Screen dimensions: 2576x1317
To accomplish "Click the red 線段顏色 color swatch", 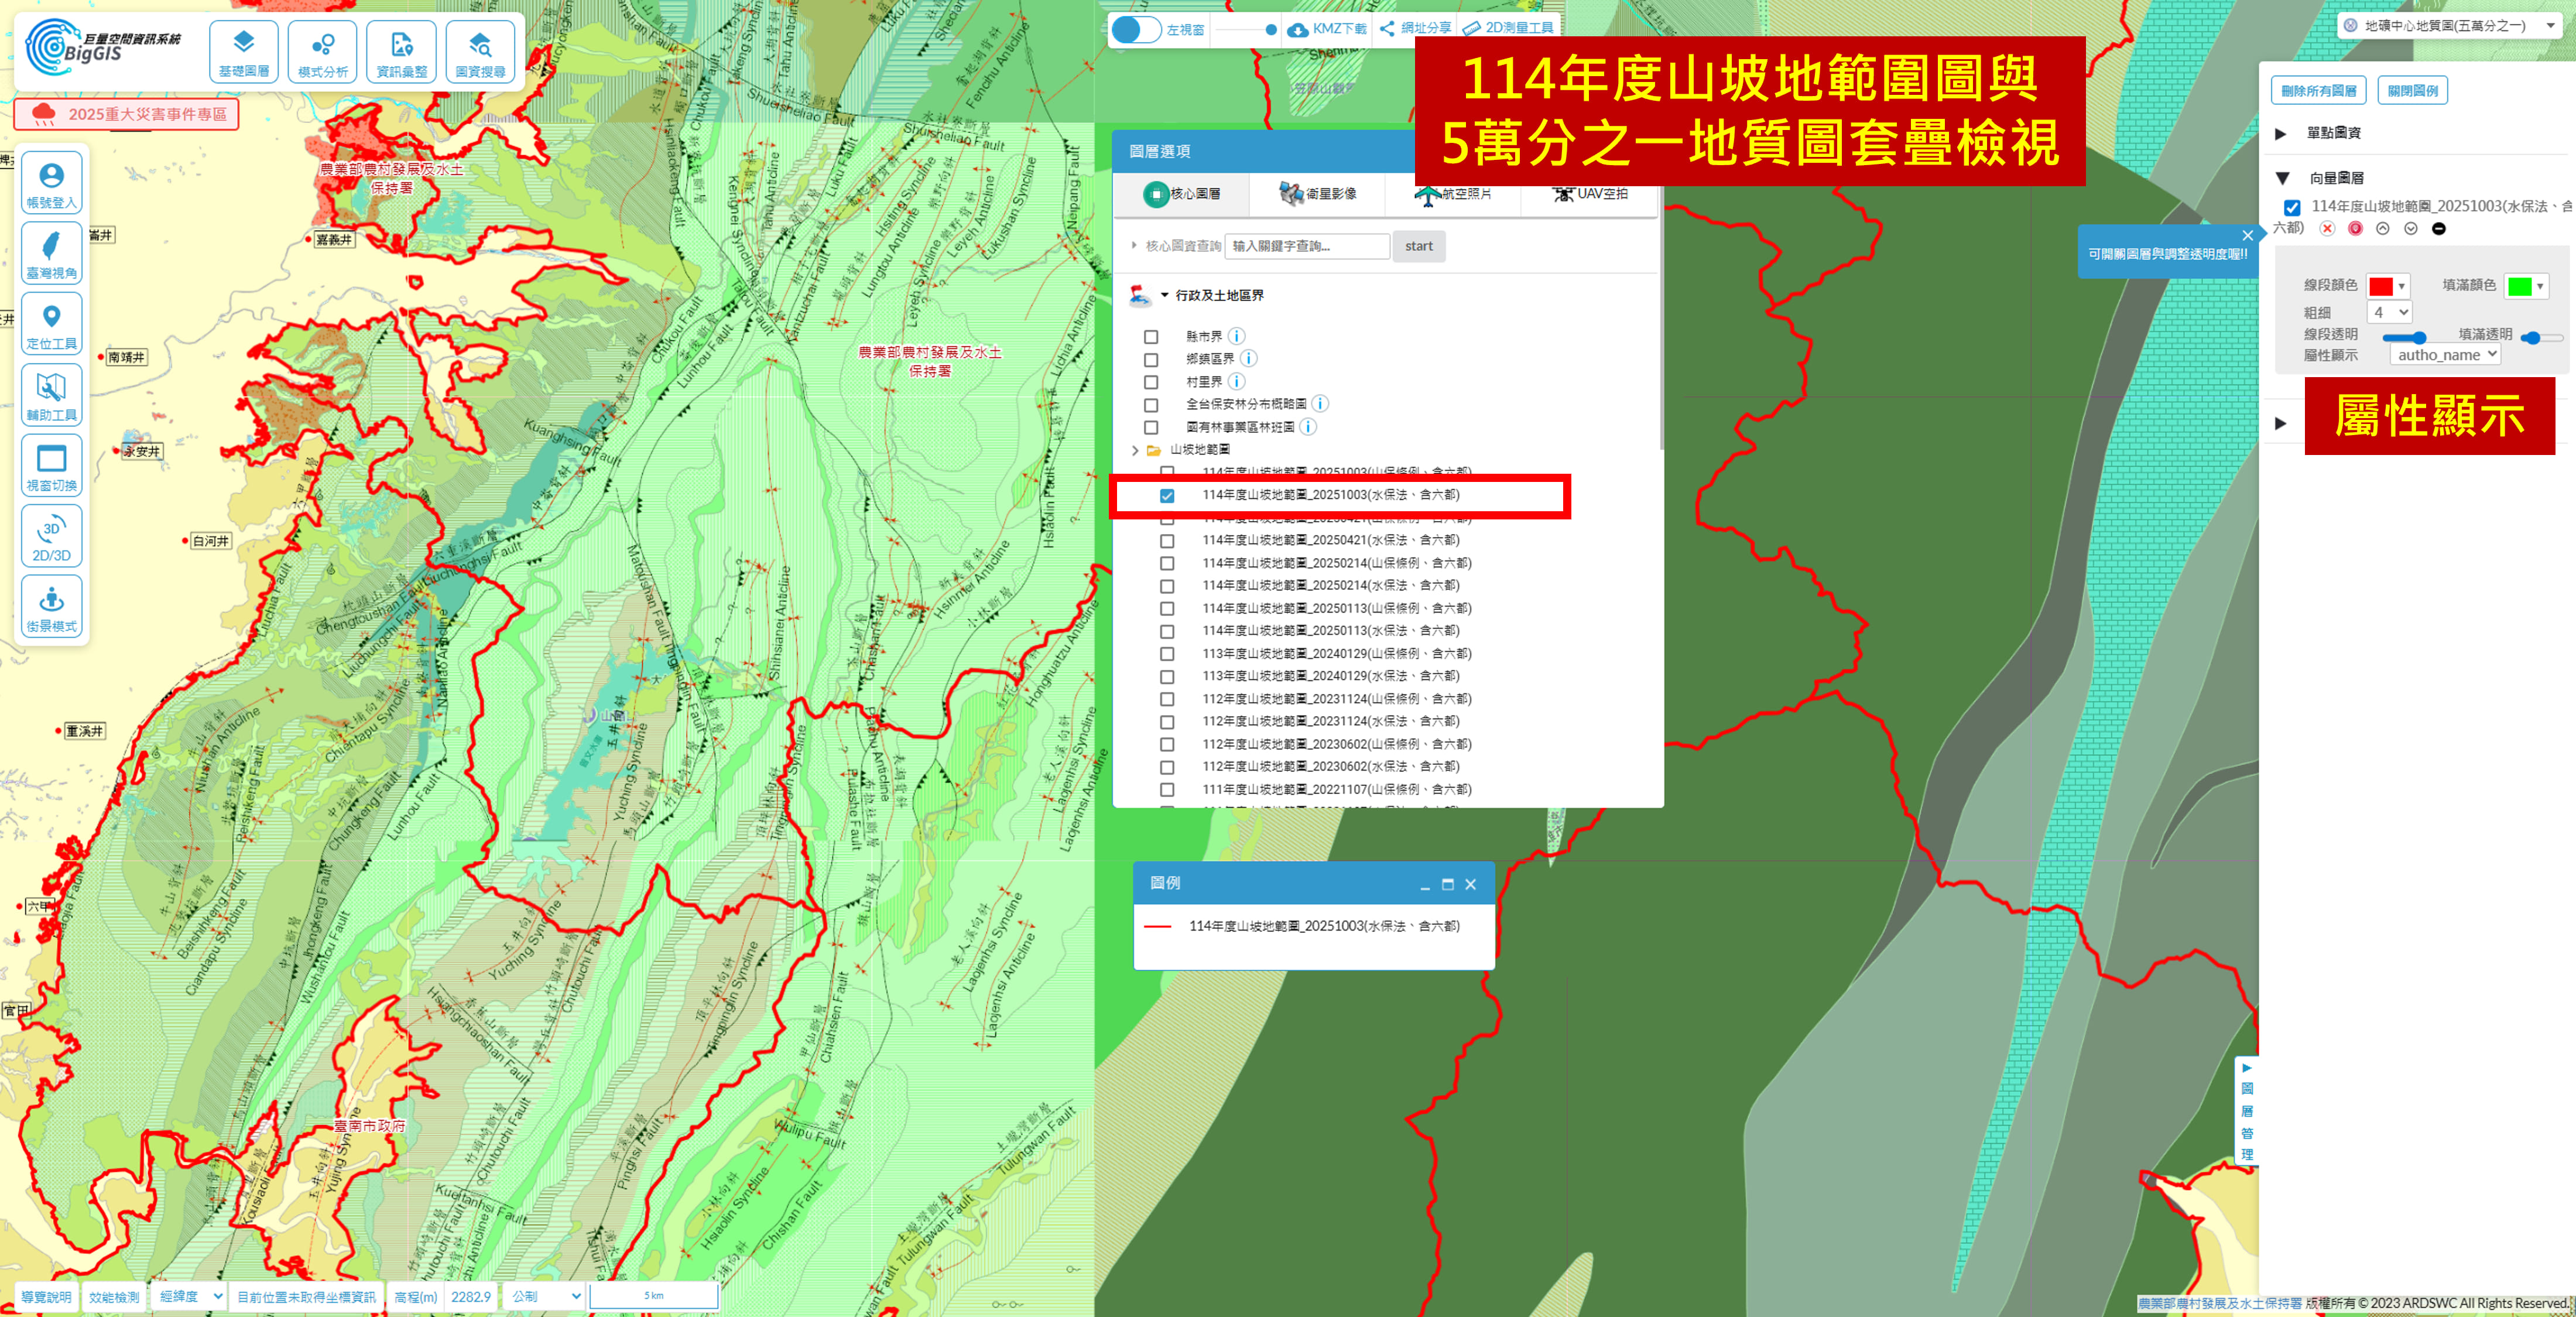I will point(2381,287).
